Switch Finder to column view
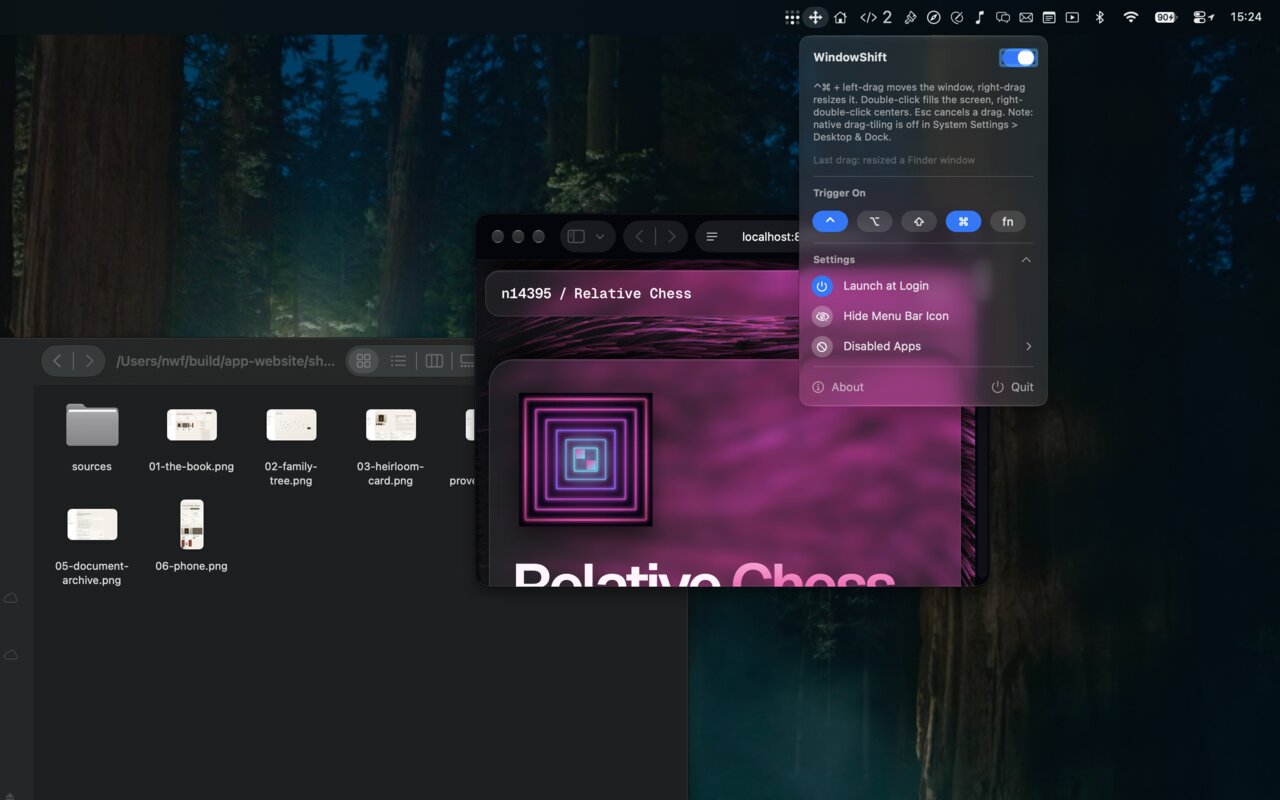The height and width of the screenshot is (800, 1280). (434, 361)
